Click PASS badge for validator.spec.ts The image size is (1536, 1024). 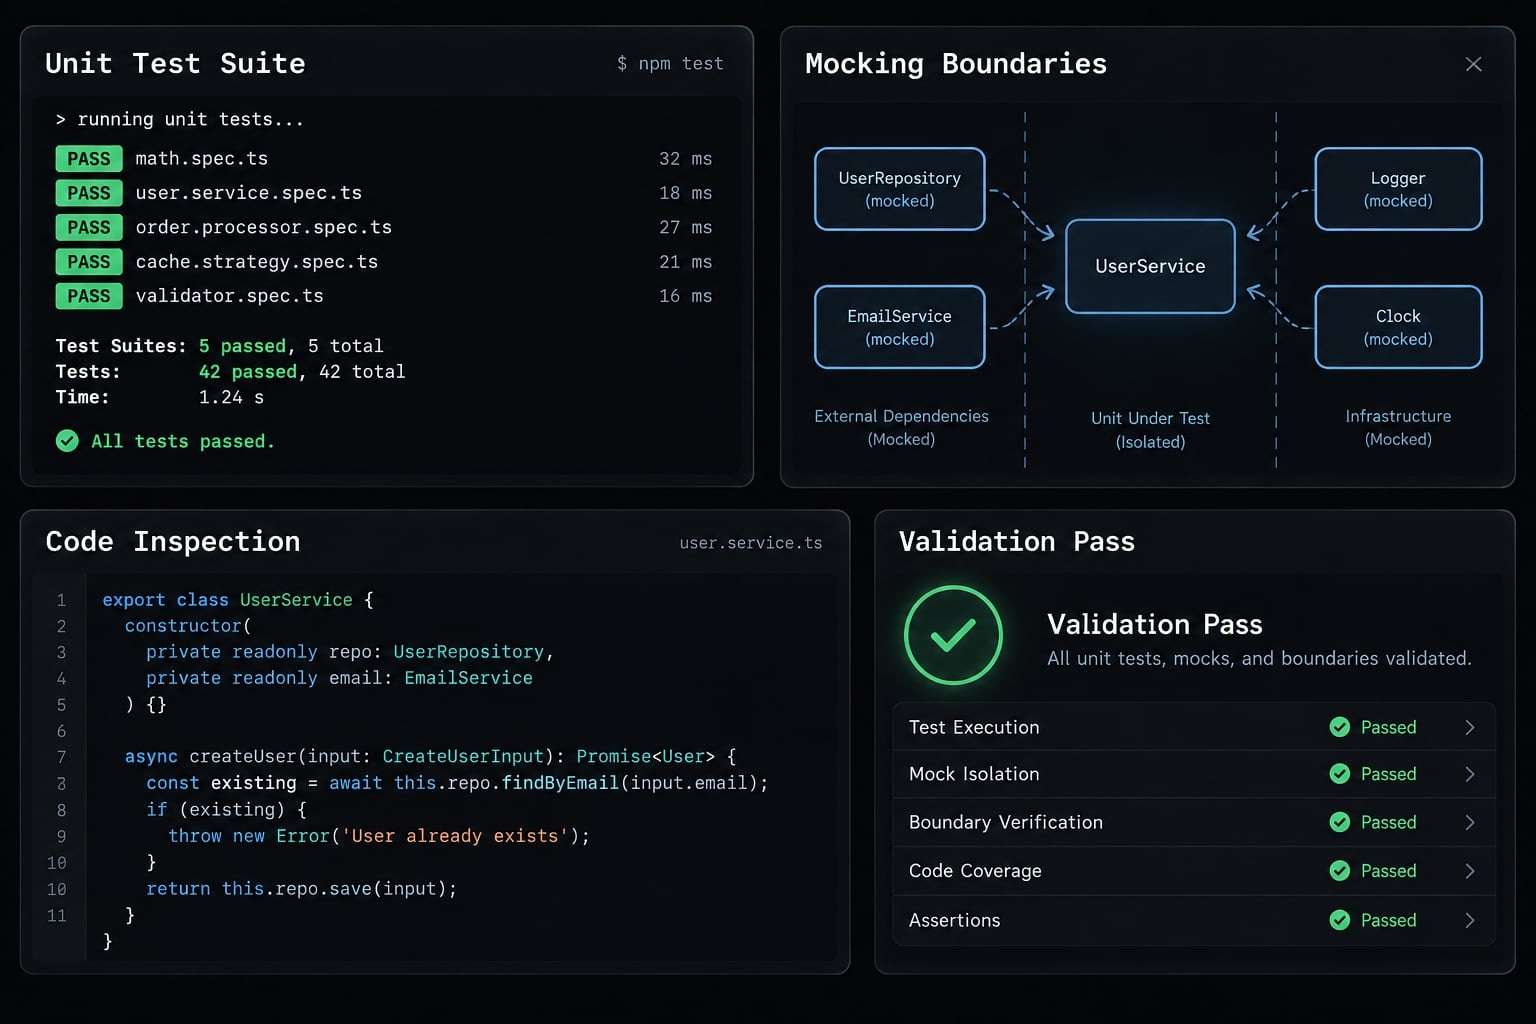(x=89, y=296)
